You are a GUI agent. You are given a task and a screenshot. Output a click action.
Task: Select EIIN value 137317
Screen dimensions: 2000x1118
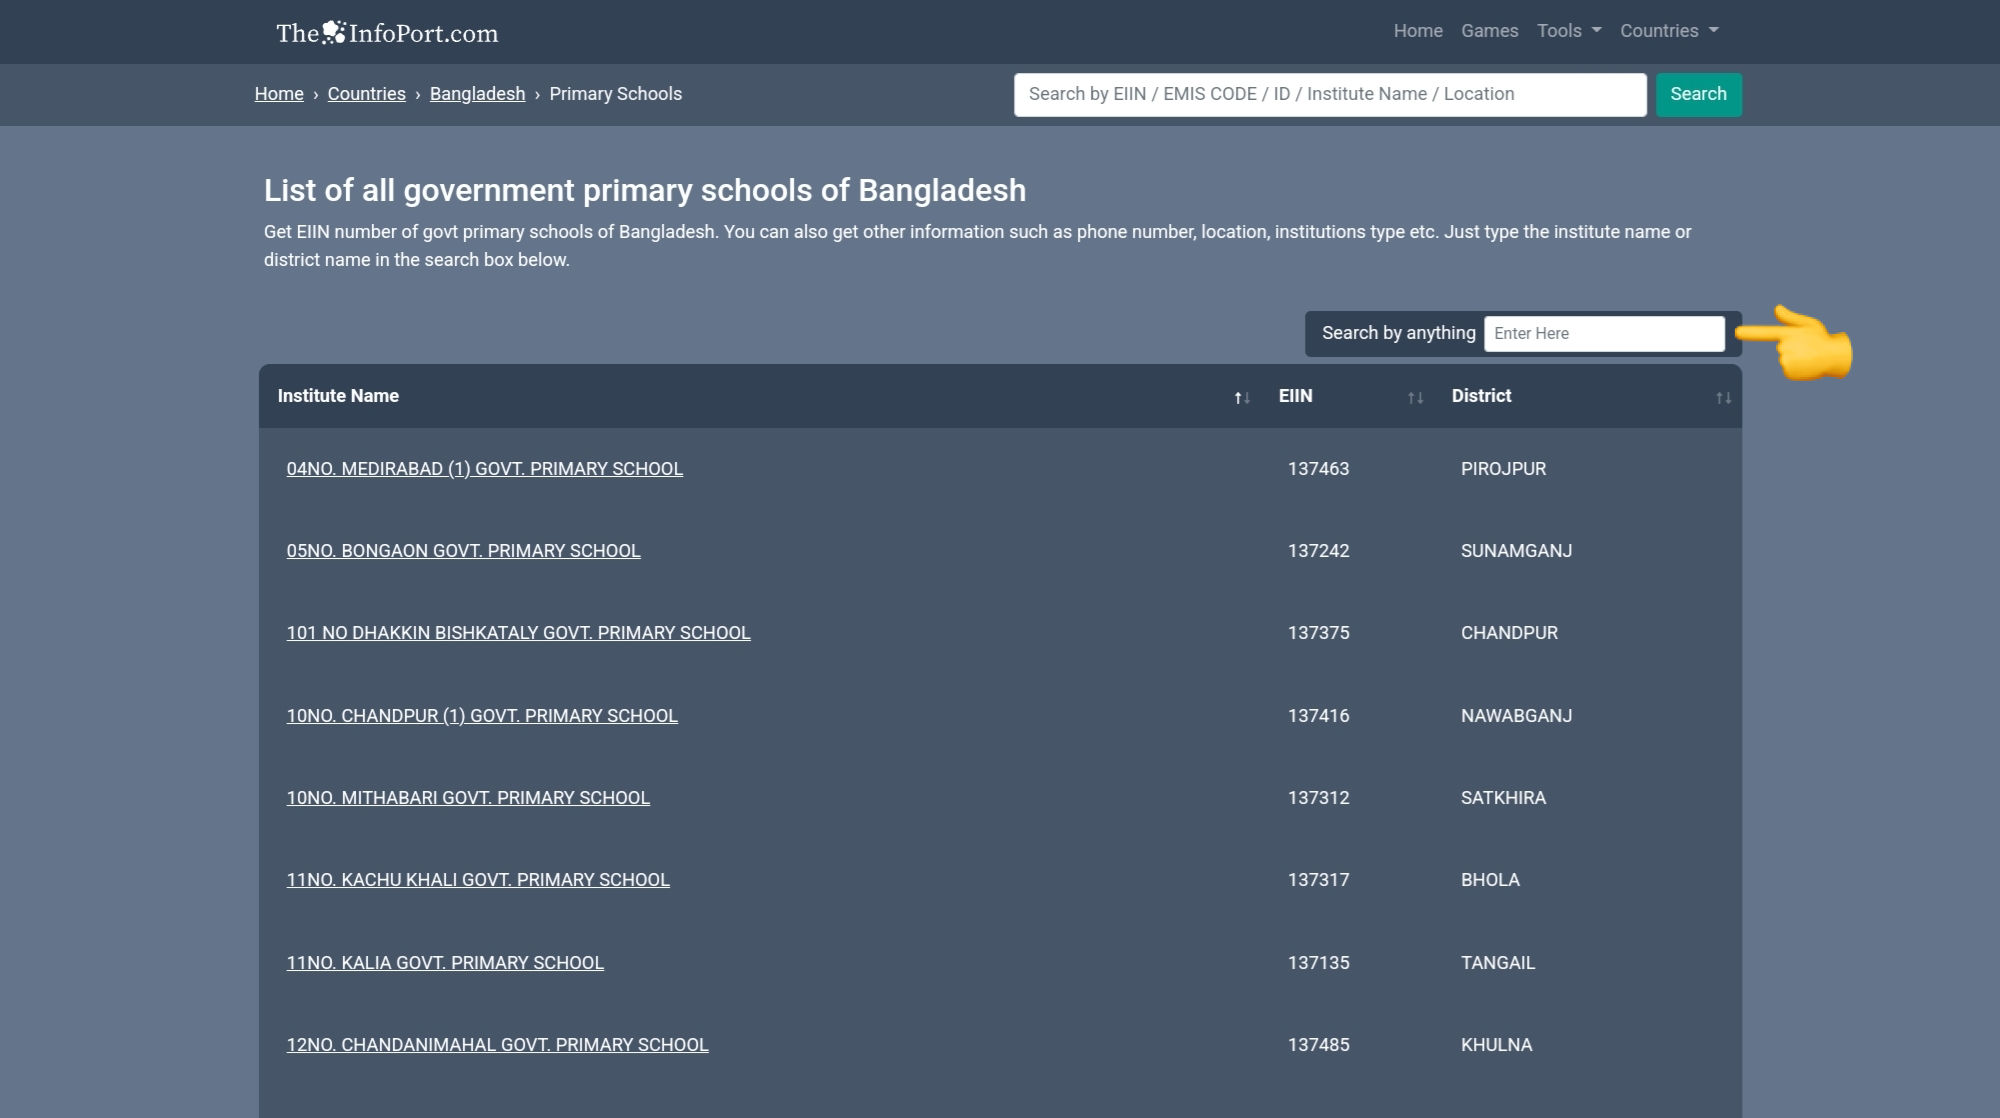tap(1318, 880)
